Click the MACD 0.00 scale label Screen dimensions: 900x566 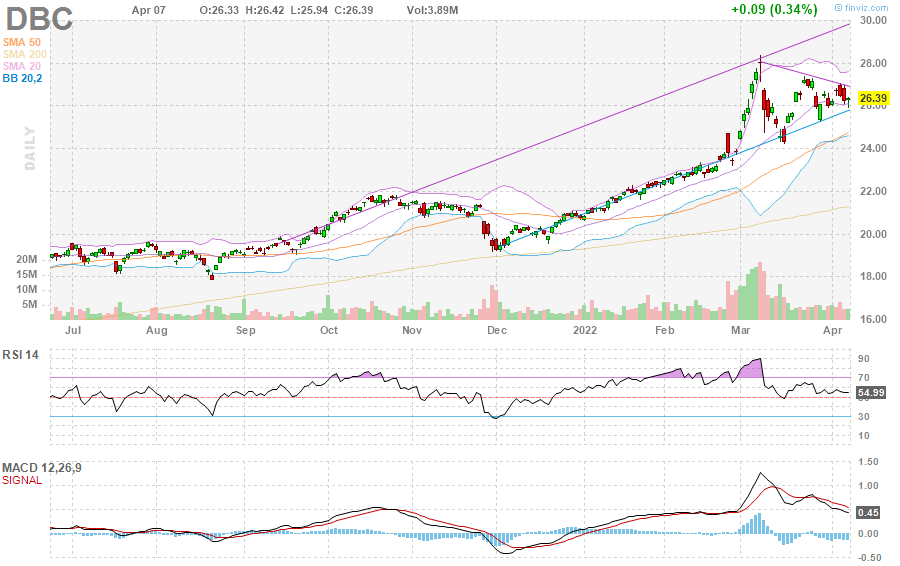coord(868,534)
